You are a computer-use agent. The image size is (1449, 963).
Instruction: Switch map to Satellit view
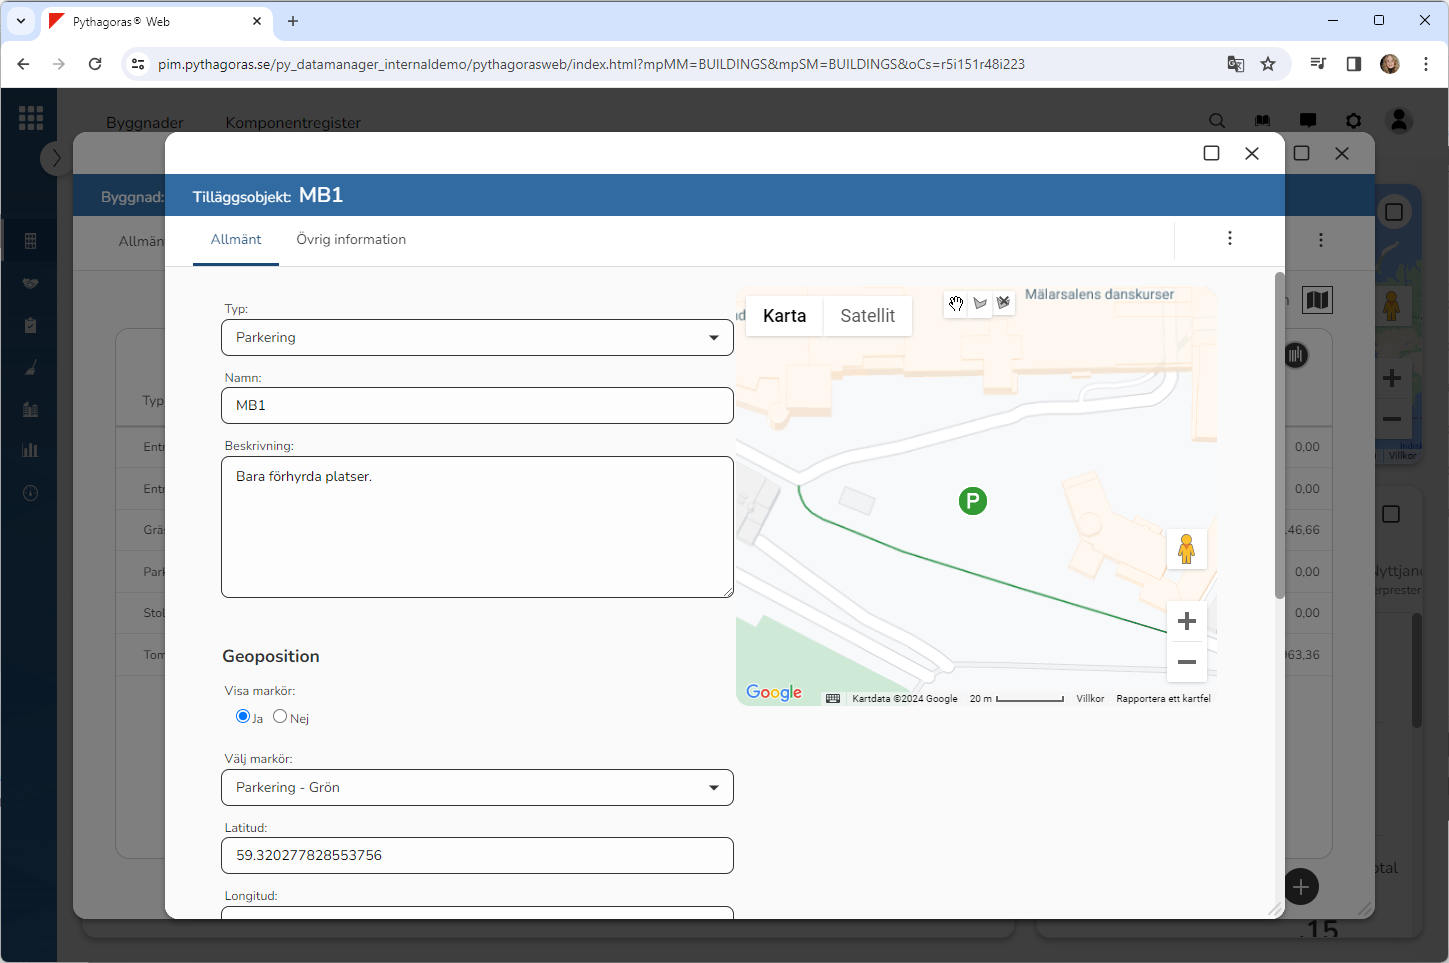[x=867, y=316]
